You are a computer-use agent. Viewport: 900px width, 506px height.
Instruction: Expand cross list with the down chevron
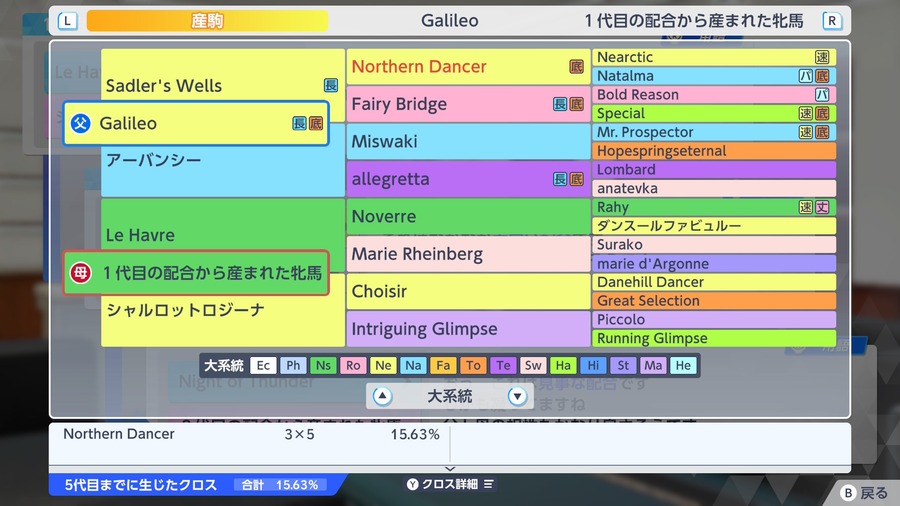(451, 469)
